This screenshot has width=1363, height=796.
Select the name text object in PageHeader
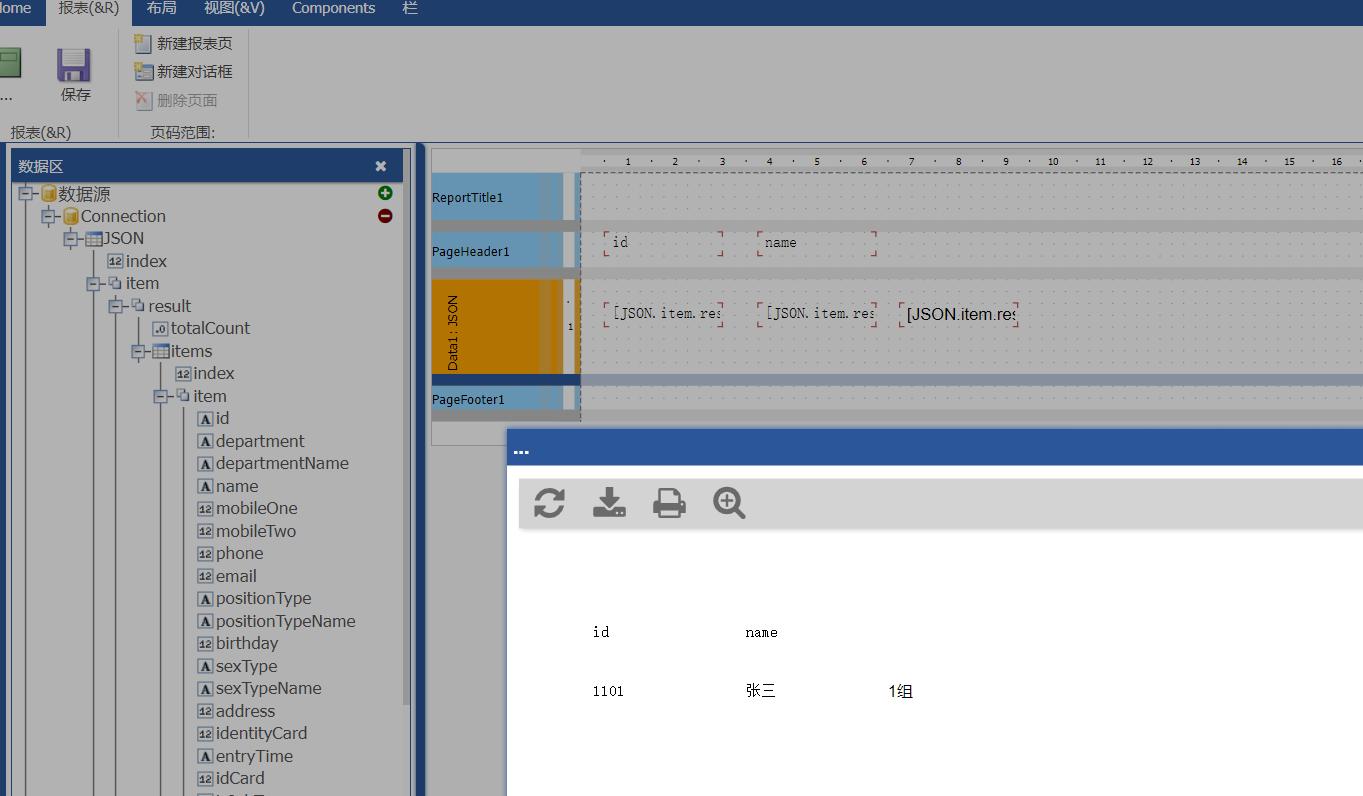[x=817, y=243]
